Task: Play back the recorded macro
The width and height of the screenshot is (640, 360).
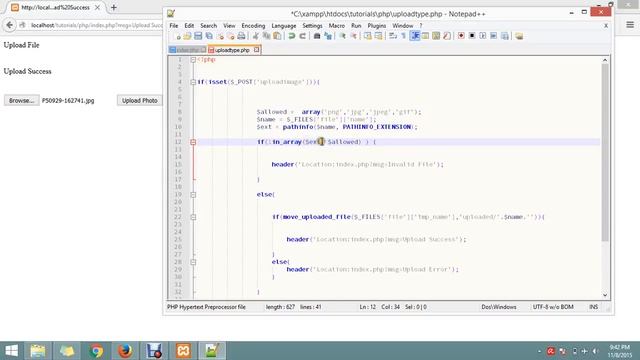Action: tap(482, 36)
